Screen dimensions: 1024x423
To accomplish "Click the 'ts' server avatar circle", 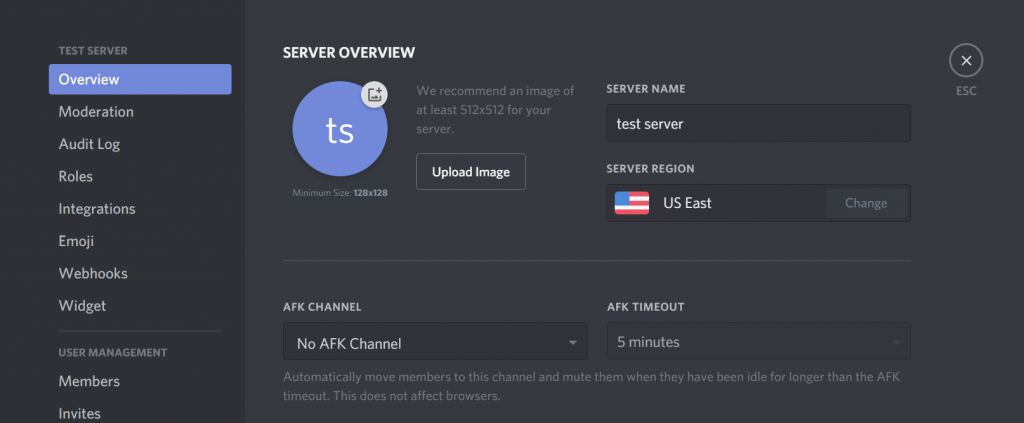I will (339, 131).
